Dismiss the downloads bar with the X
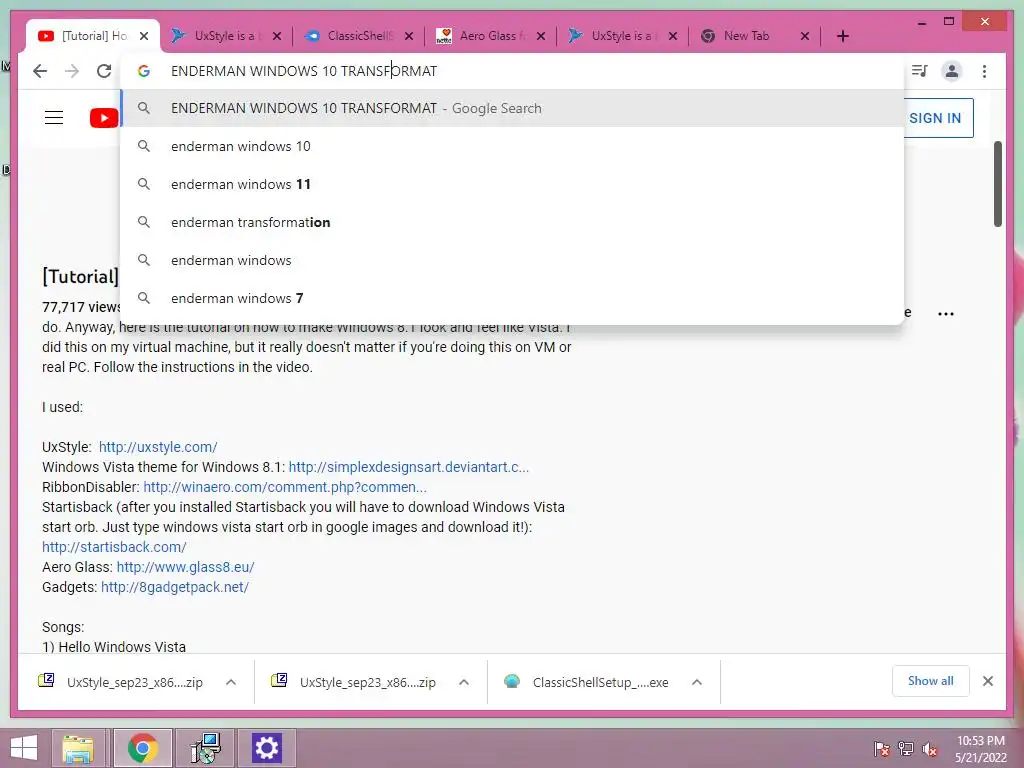 point(988,681)
